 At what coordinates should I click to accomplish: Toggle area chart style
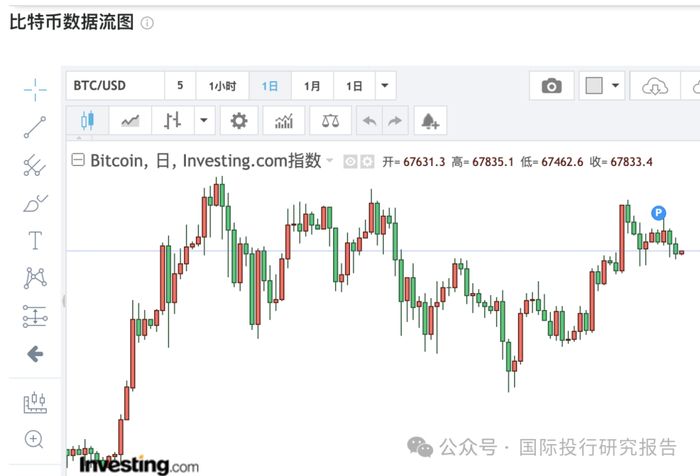click(x=130, y=121)
